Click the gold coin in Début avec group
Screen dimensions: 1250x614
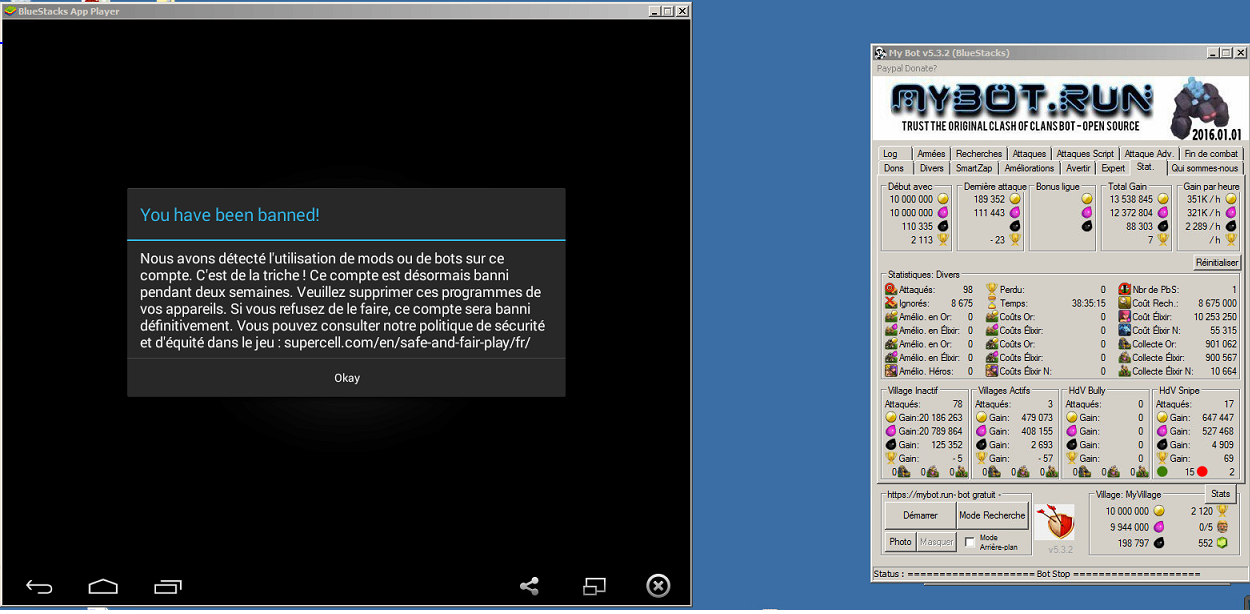click(942, 199)
